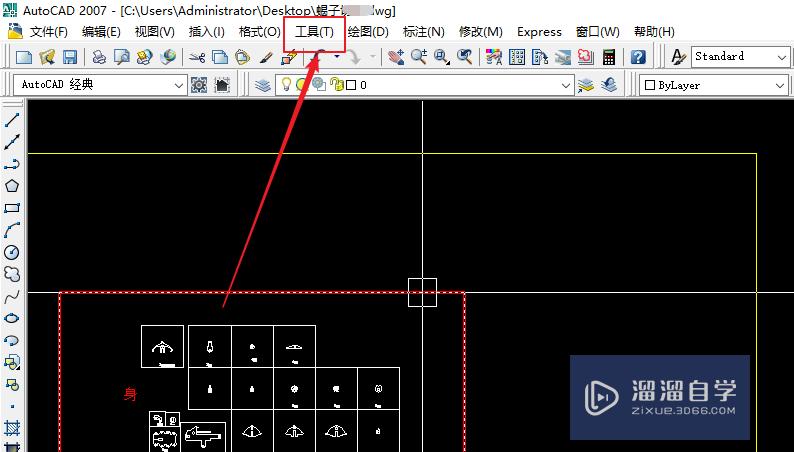Screen dimensions: 794x452
Task: Open the ByLayer color dropdown
Action: pos(780,86)
